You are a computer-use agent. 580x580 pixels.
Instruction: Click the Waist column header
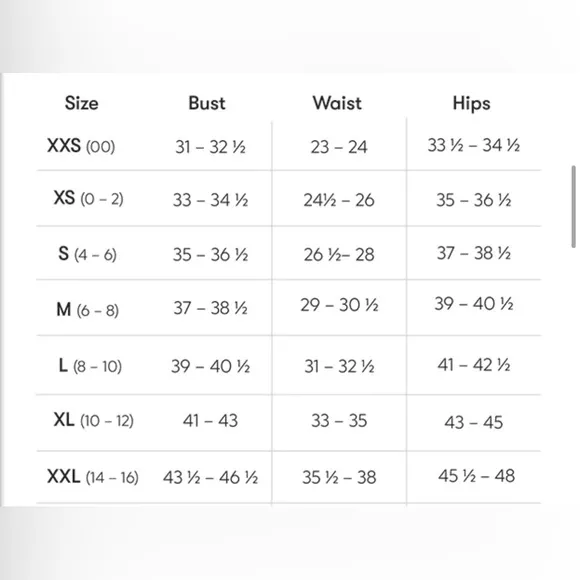coord(337,103)
